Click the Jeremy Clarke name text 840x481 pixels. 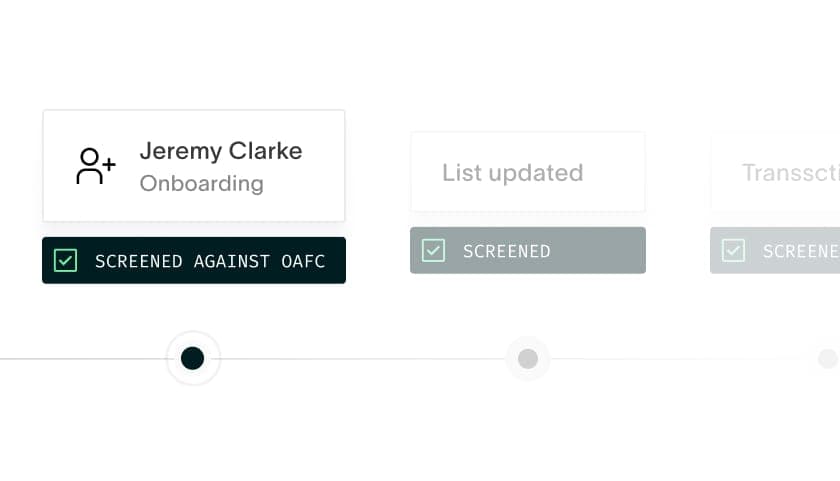click(221, 151)
